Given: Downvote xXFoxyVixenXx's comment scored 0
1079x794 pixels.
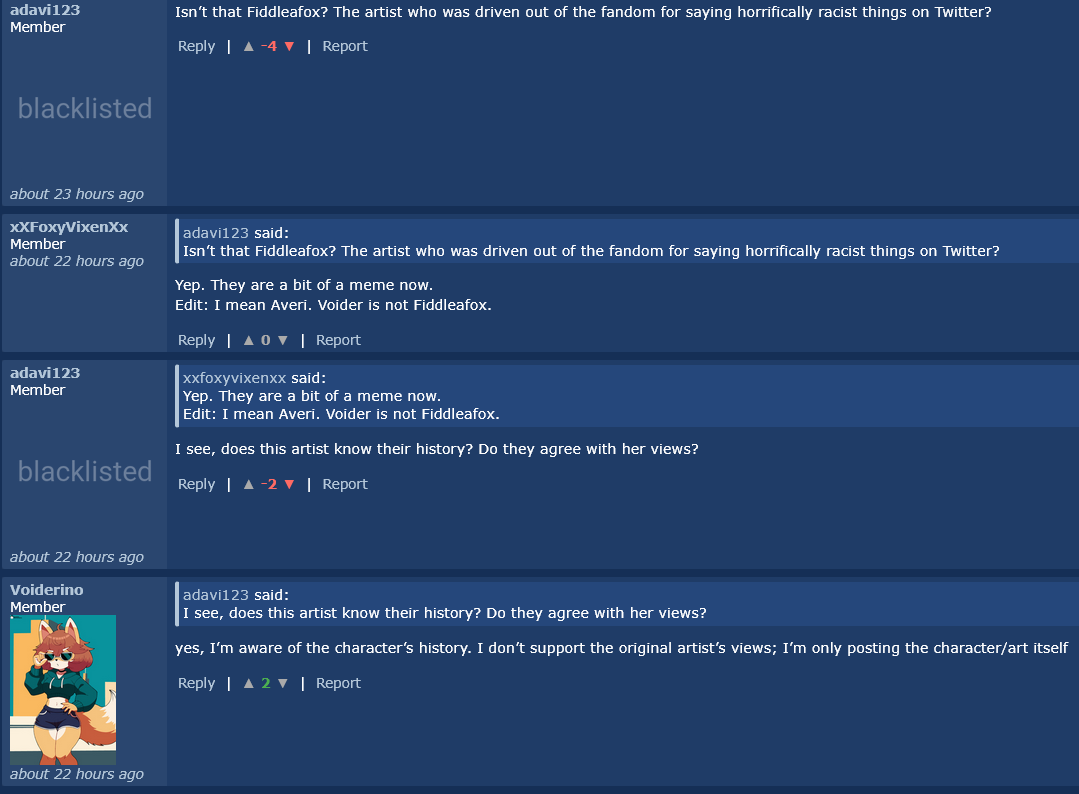Looking at the screenshot, I should coord(283,341).
